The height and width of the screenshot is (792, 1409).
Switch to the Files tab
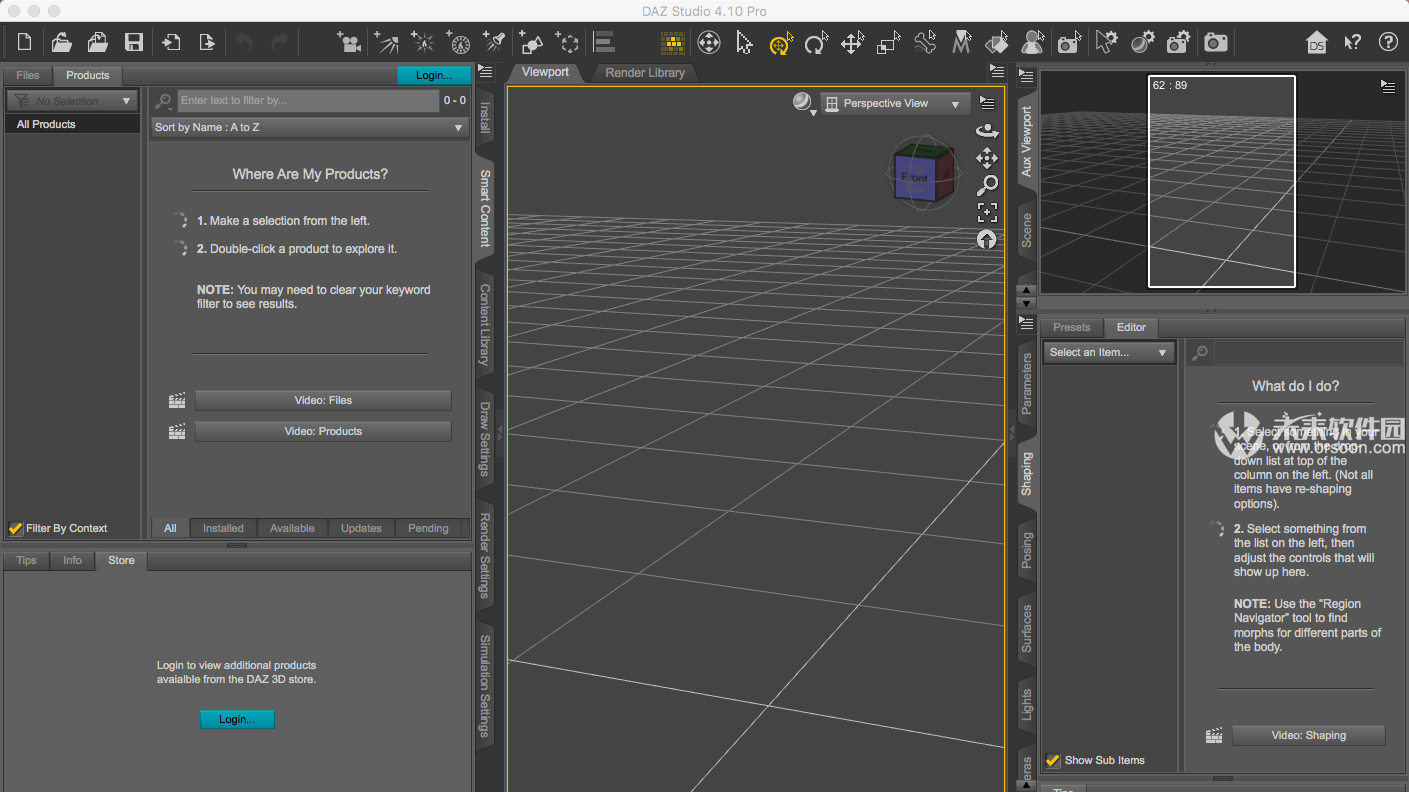[x=28, y=75]
